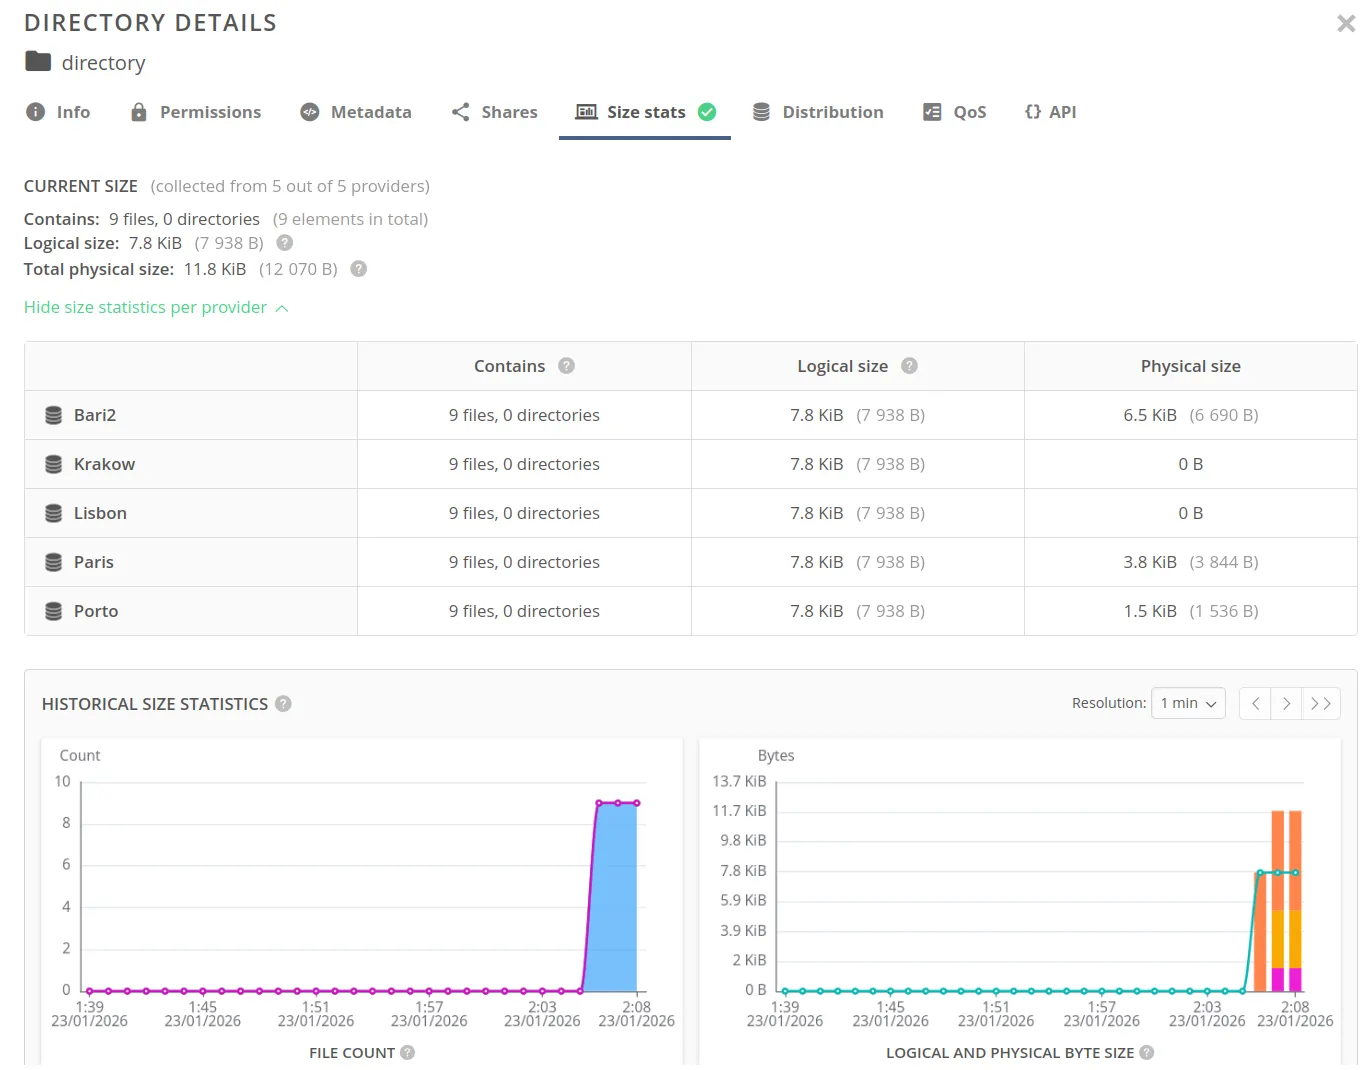Click the Krakow physical size 0 B cell
The width and height of the screenshot is (1370, 1070).
pos(1191,464)
